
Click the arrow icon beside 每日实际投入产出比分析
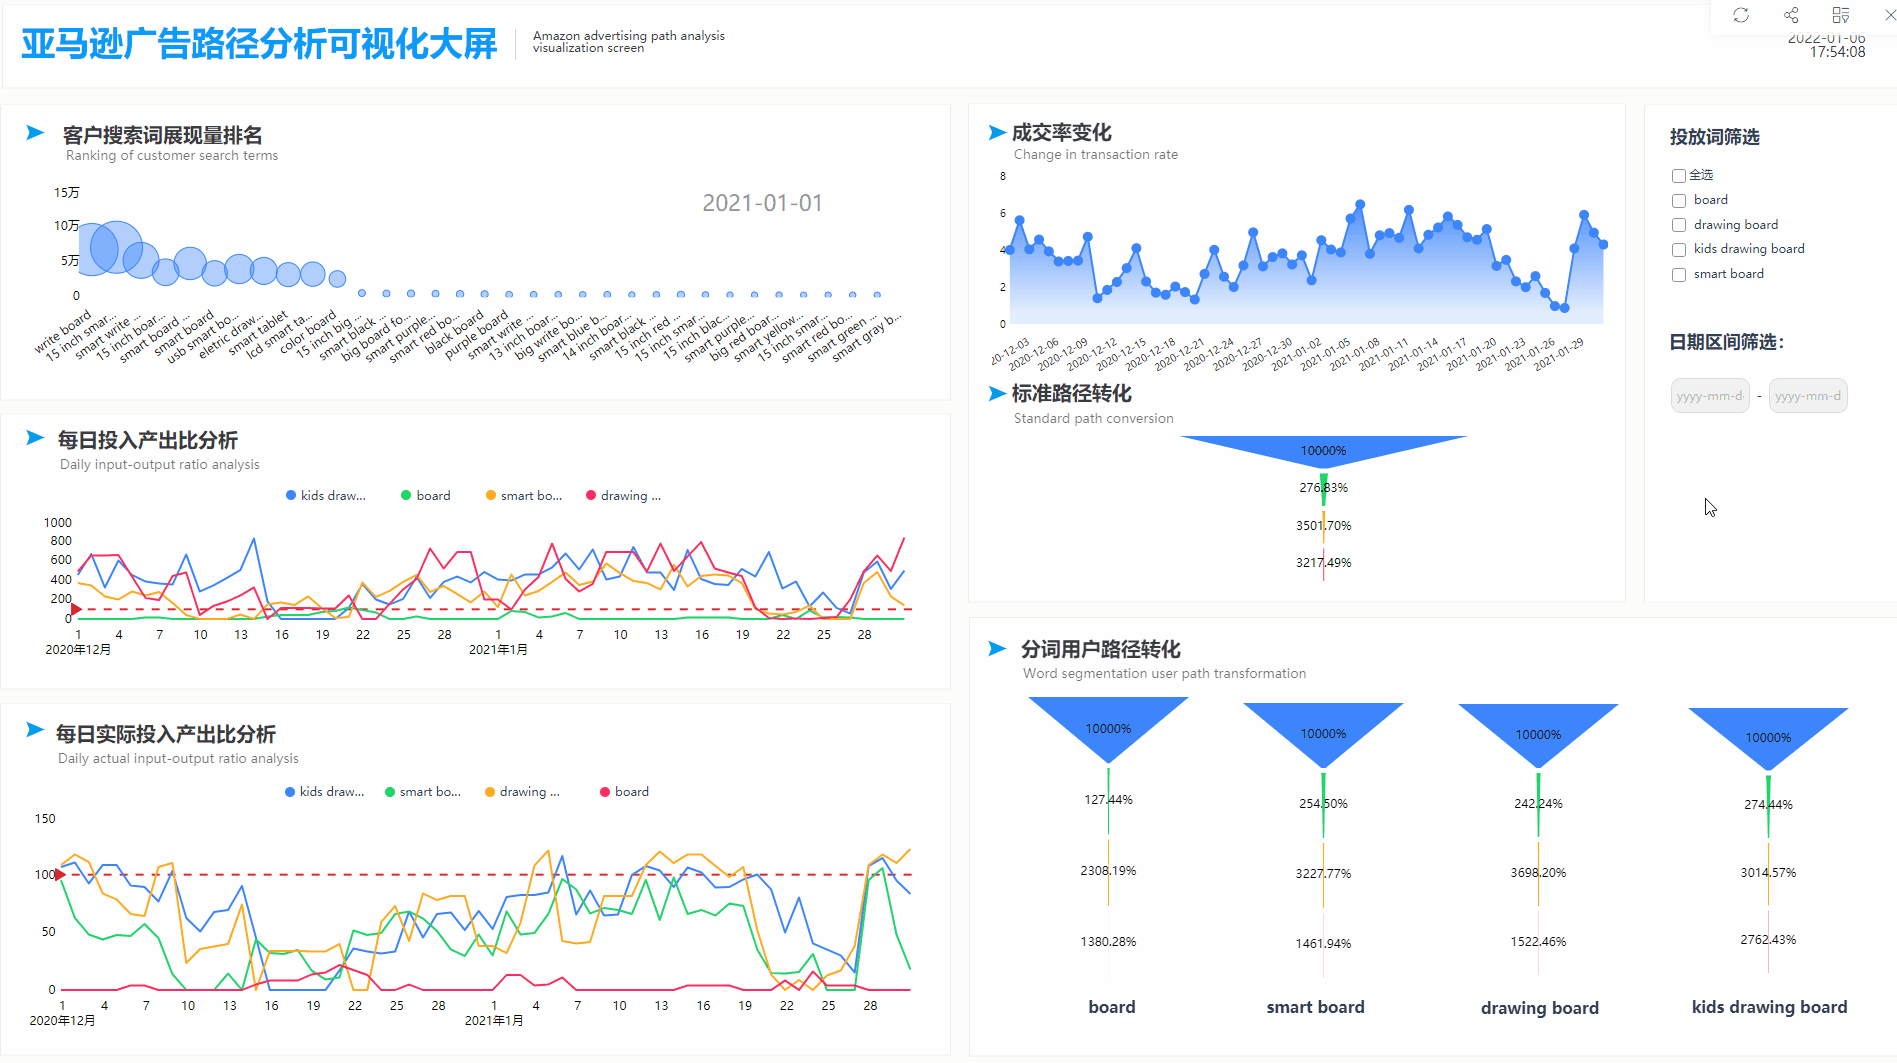click(34, 733)
